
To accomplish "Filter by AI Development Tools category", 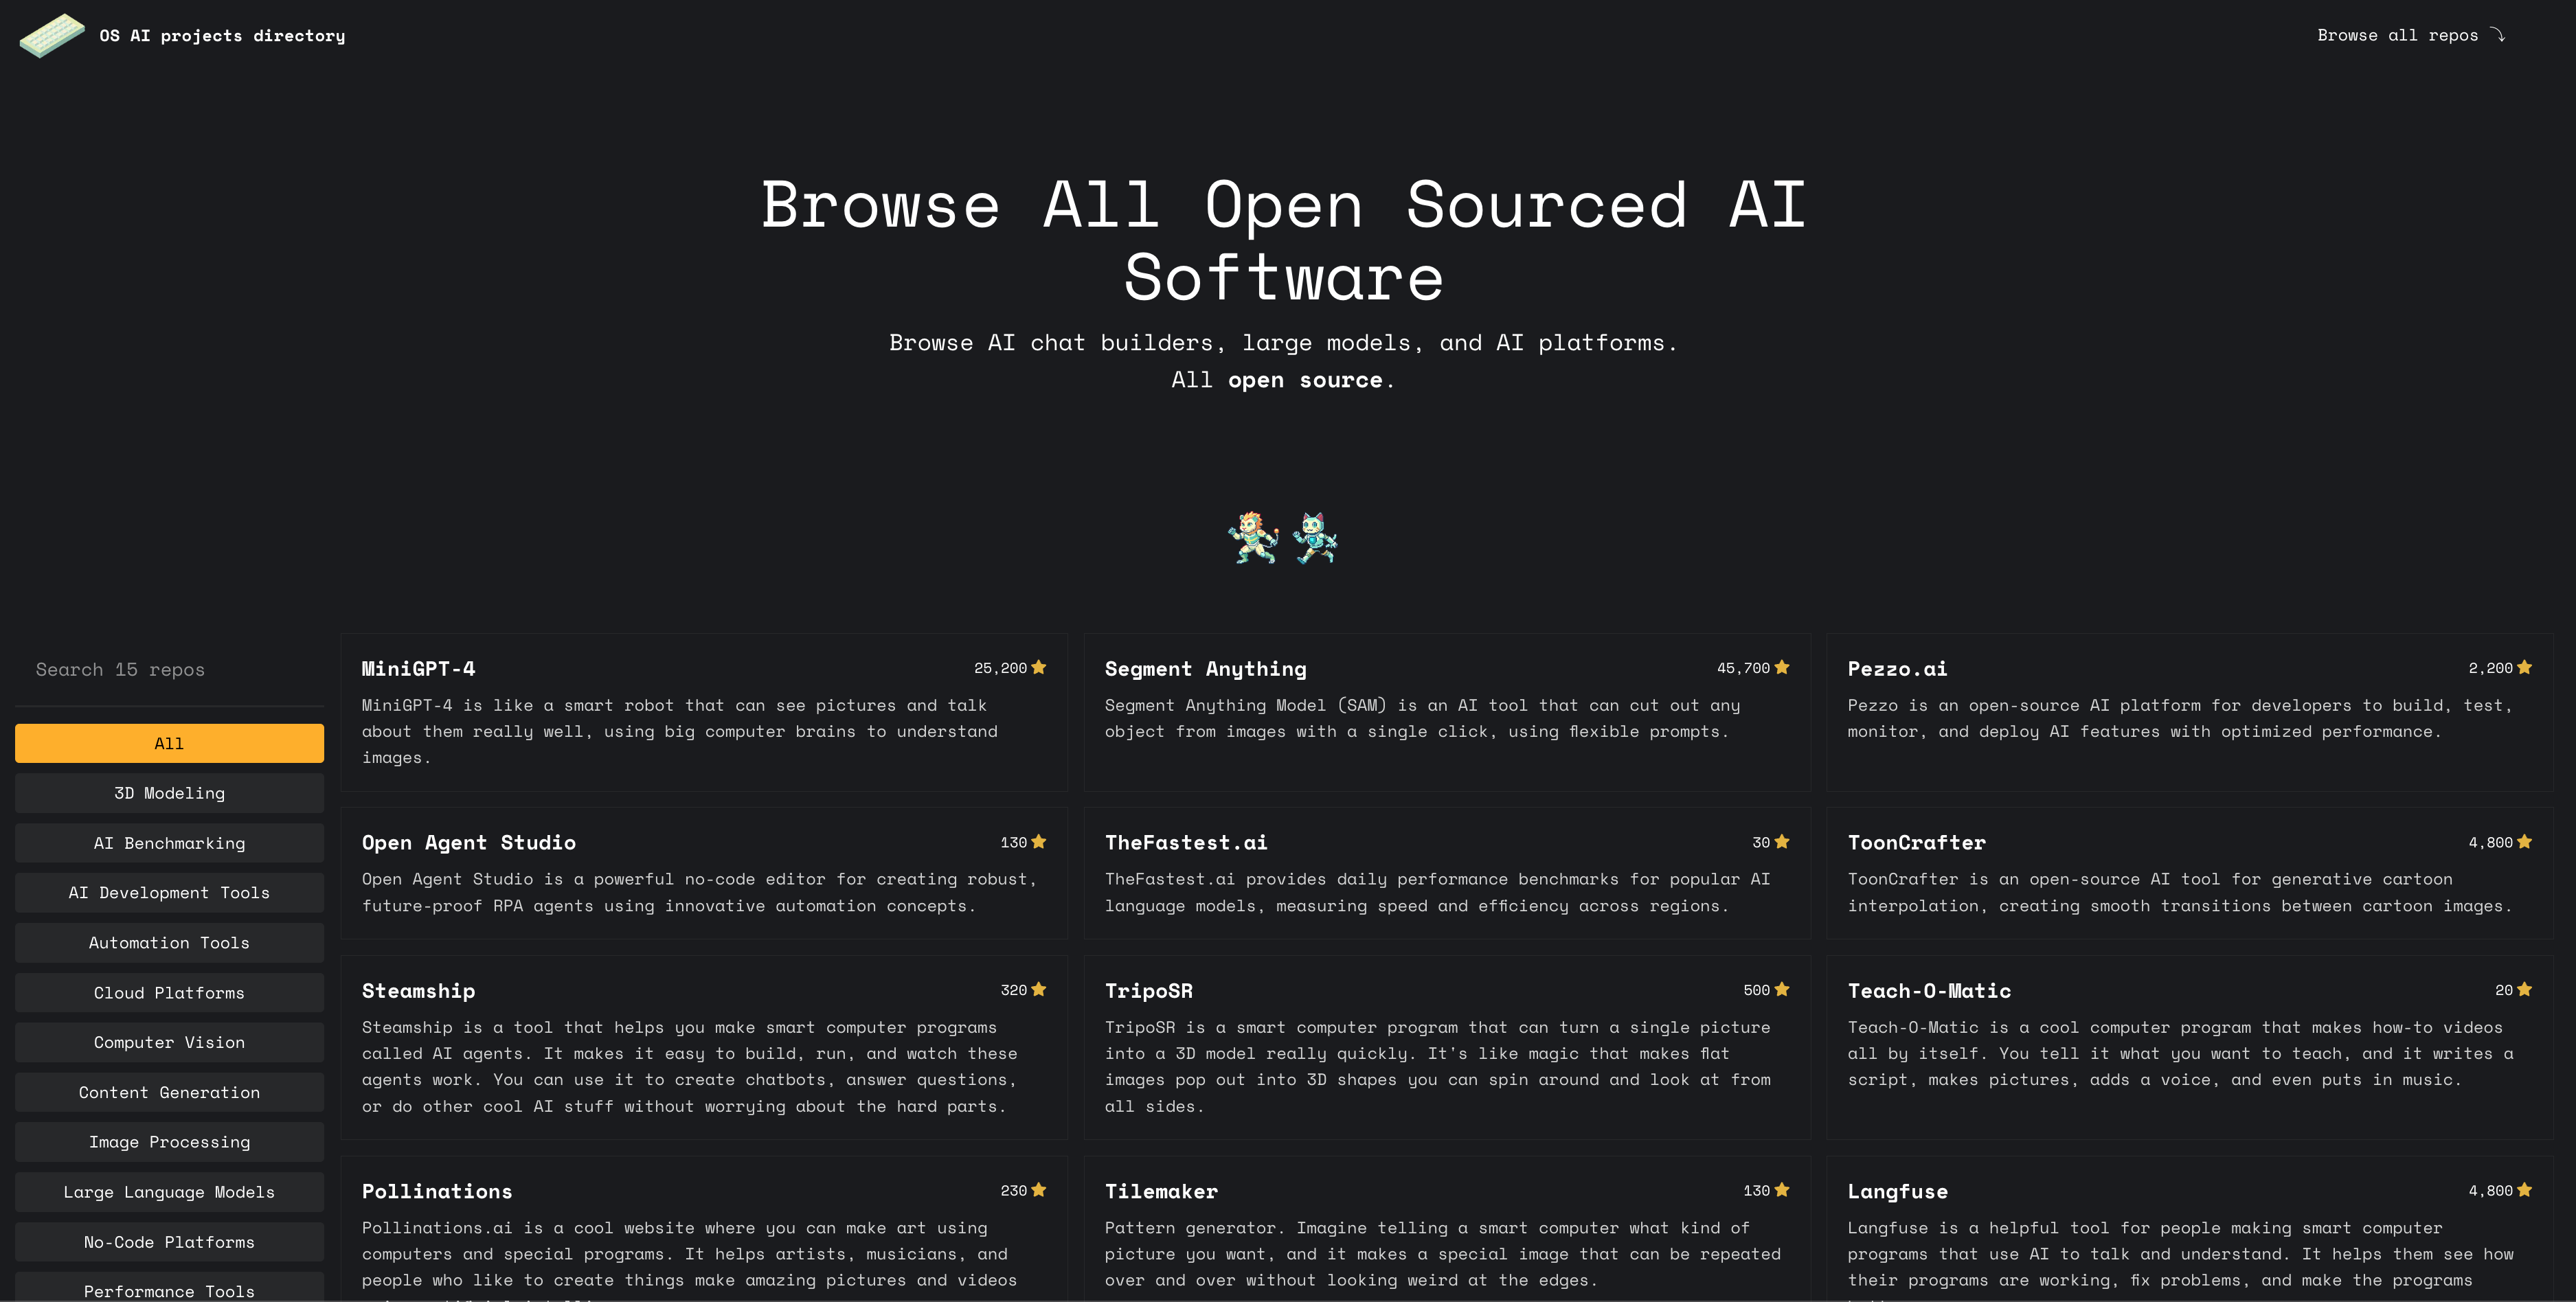I will [169, 893].
